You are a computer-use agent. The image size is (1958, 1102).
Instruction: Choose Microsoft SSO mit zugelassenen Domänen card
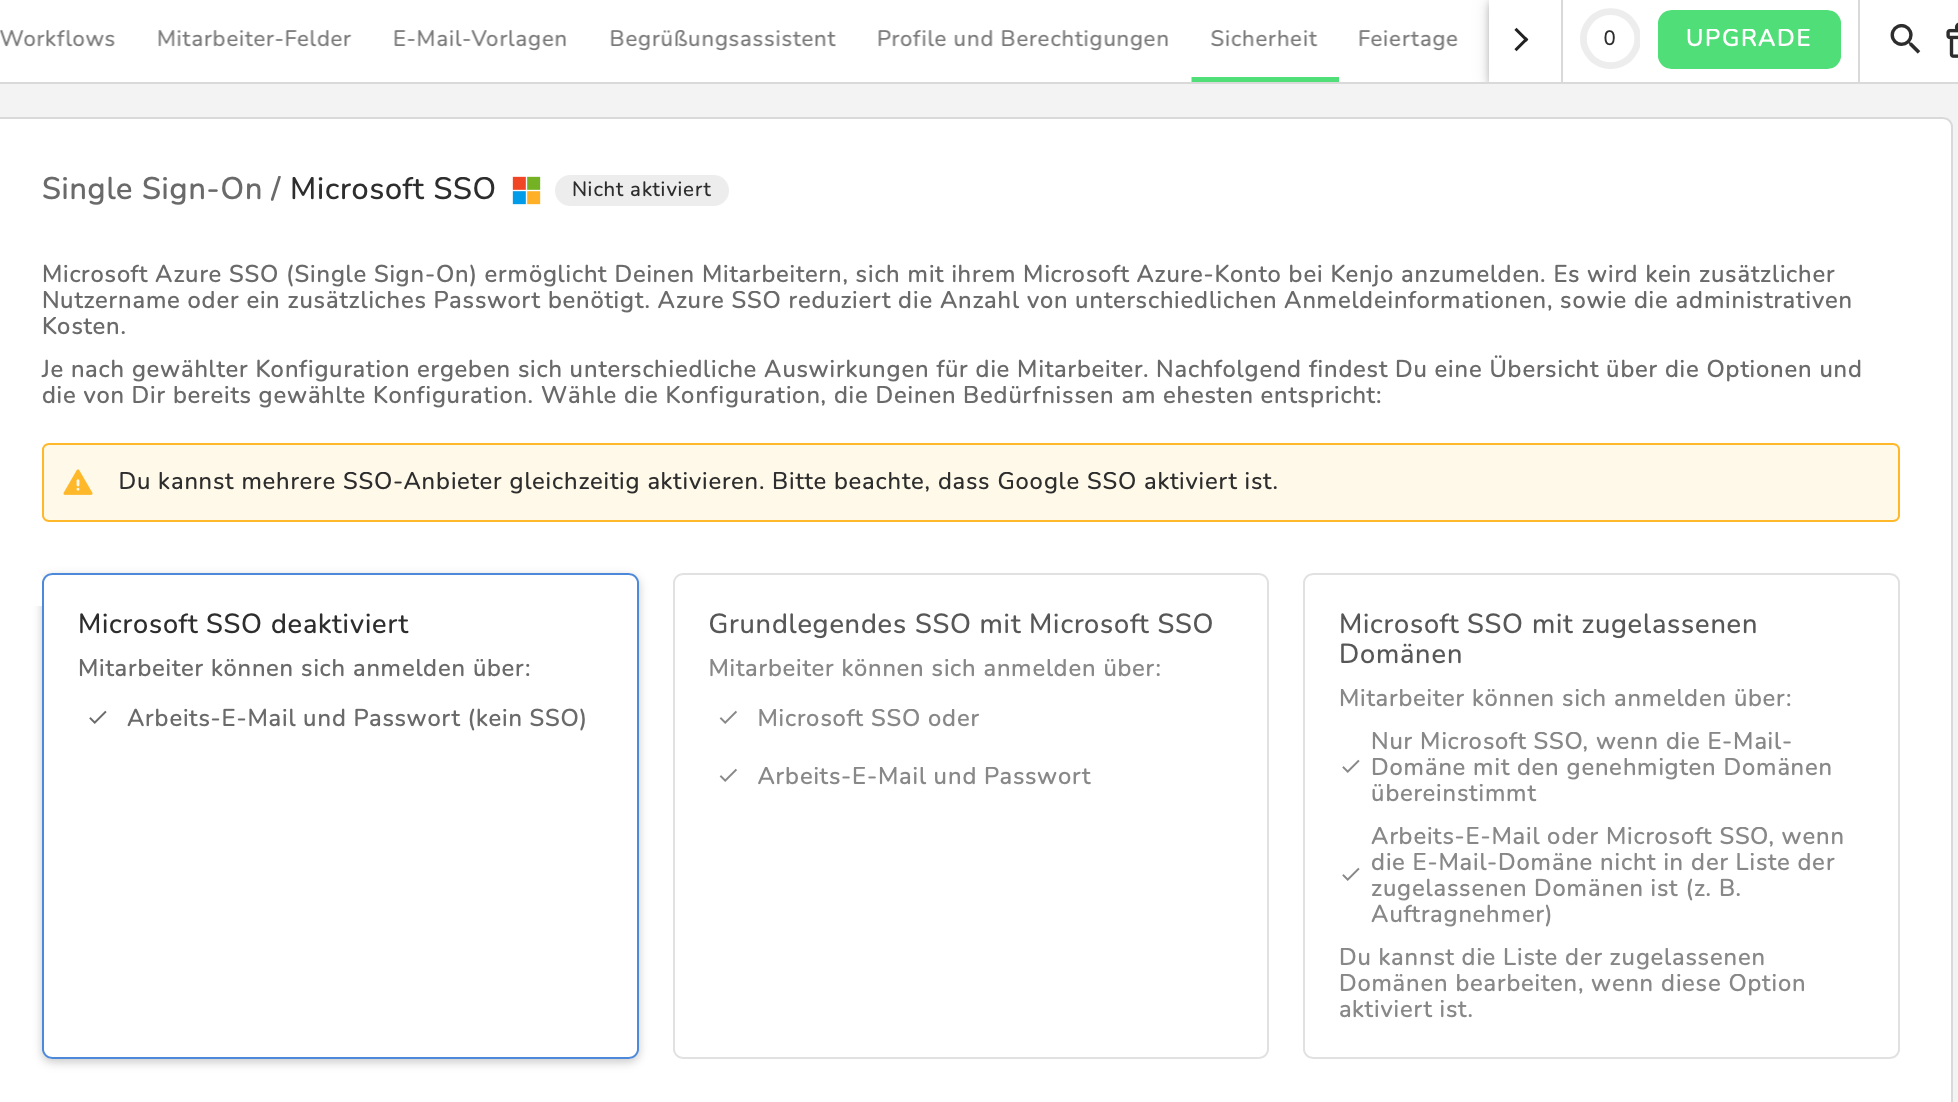click(x=1600, y=638)
